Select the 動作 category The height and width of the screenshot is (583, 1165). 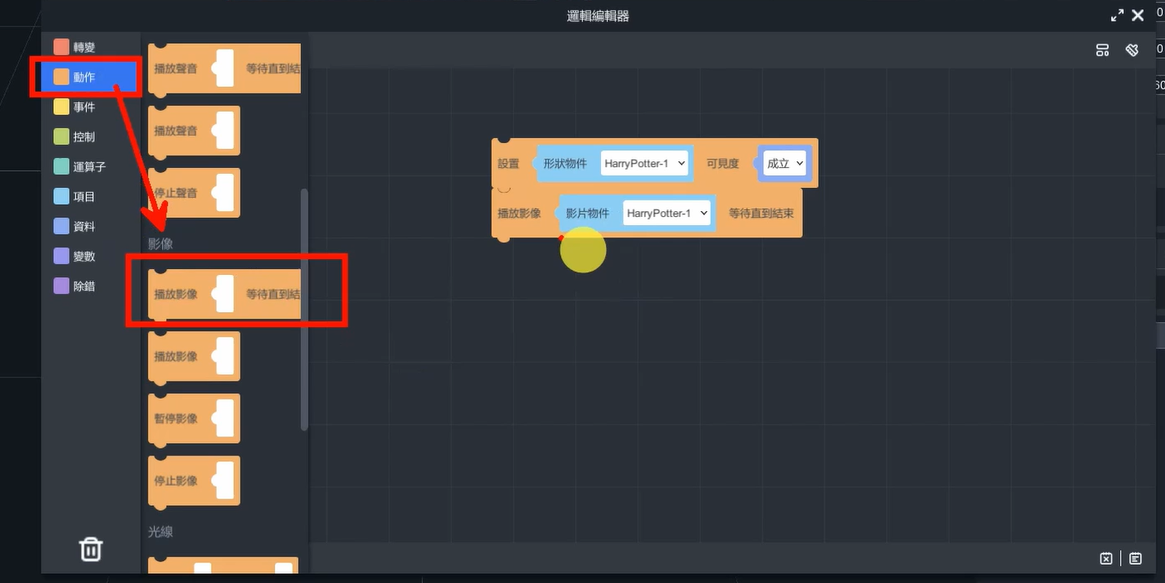pyautogui.click(x=84, y=77)
